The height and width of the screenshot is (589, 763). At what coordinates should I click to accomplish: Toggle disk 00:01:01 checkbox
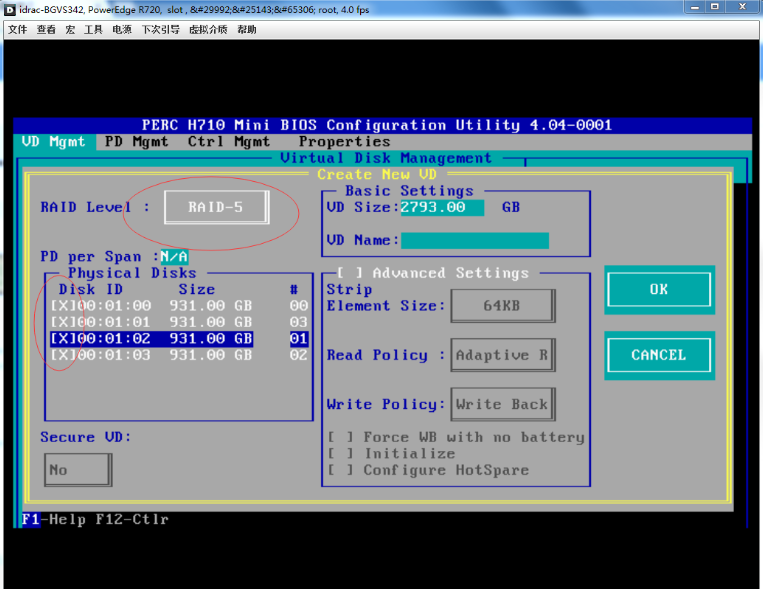click(63, 322)
